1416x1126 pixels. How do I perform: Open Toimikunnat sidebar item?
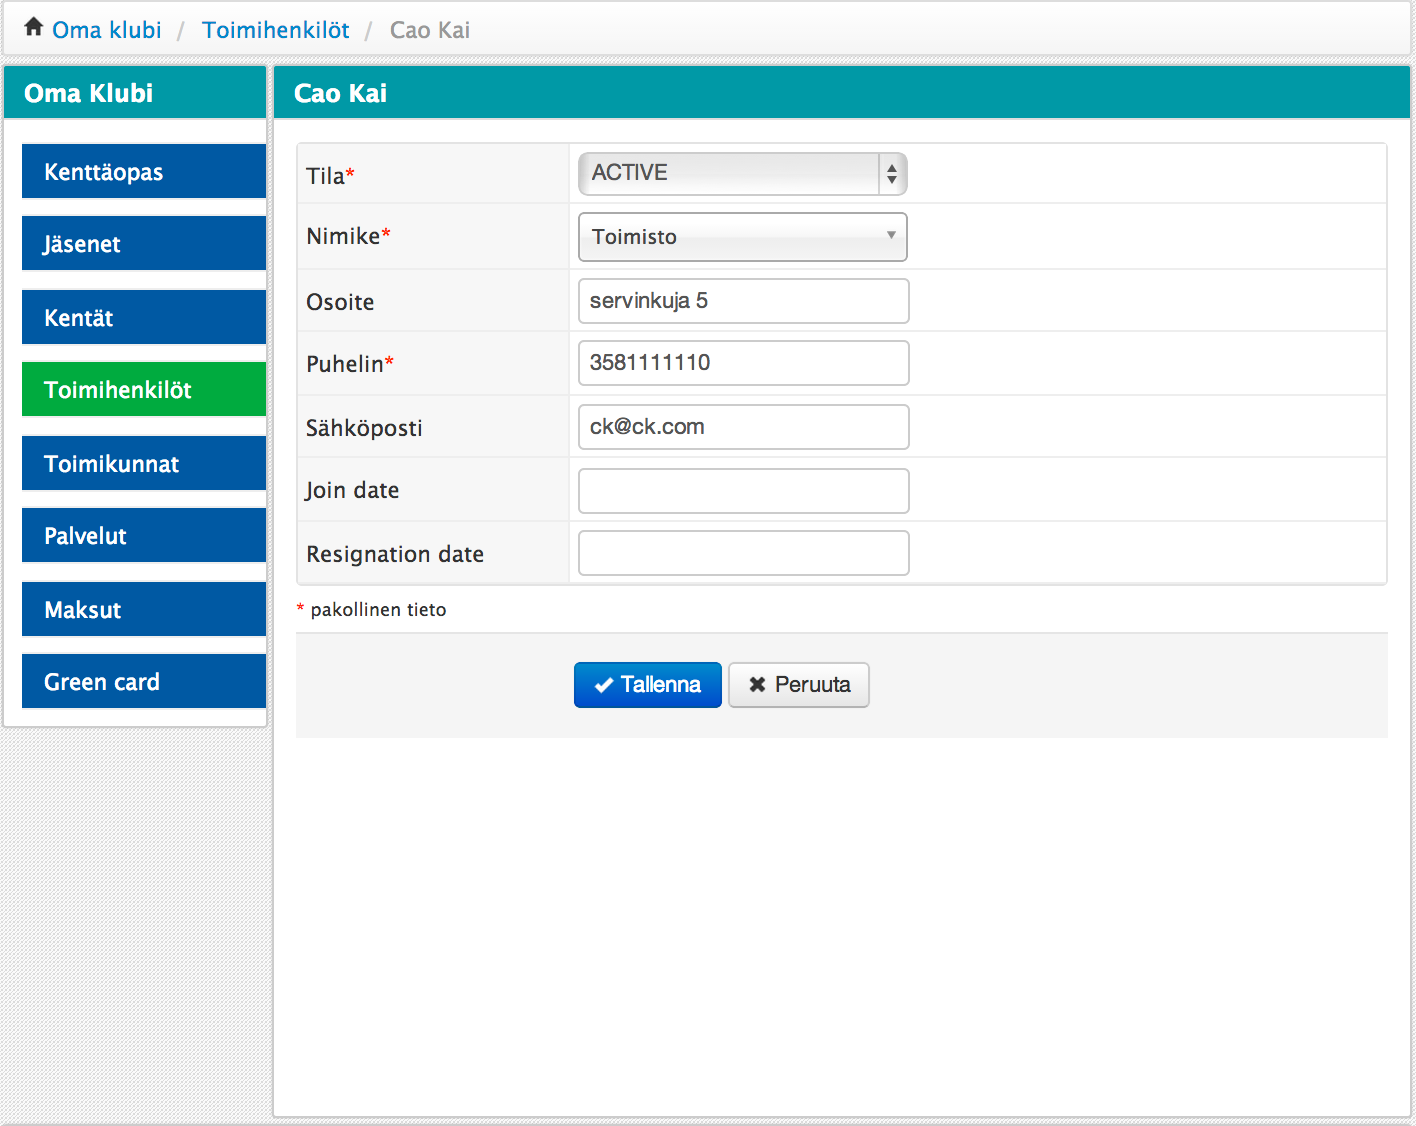coord(144,463)
